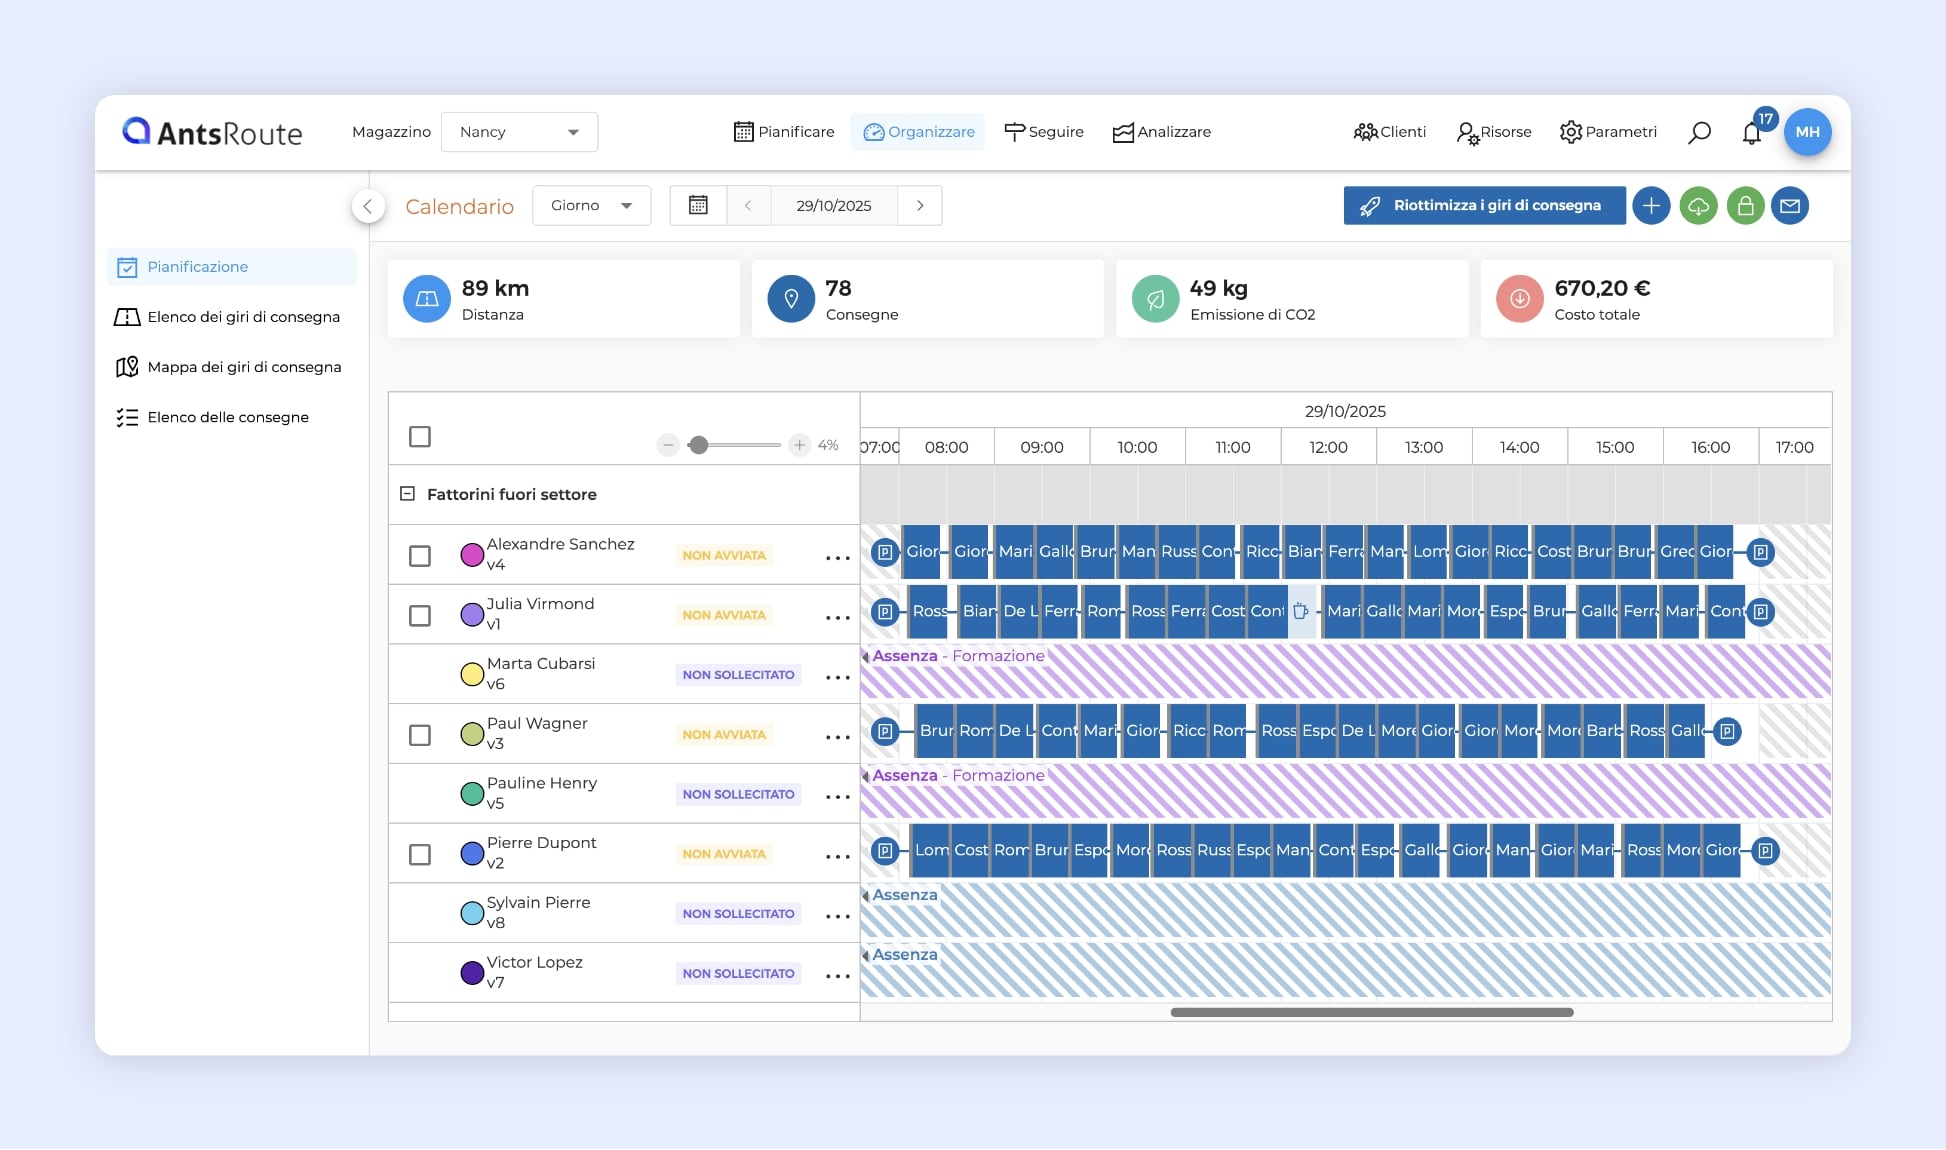1946x1150 pixels.
Task: Open the three-dot menu for Marta Cubarsi
Action: point(837,677)
